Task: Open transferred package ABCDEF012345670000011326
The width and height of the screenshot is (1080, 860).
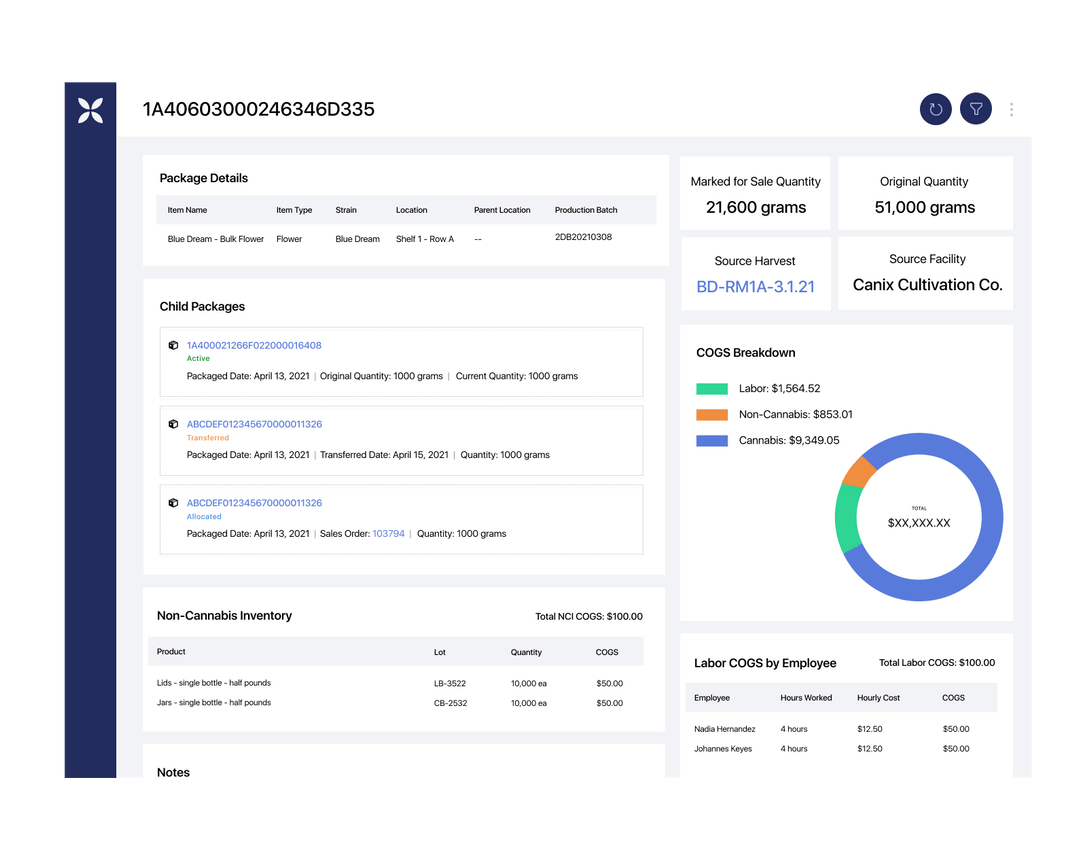Action: pos(255,423)
